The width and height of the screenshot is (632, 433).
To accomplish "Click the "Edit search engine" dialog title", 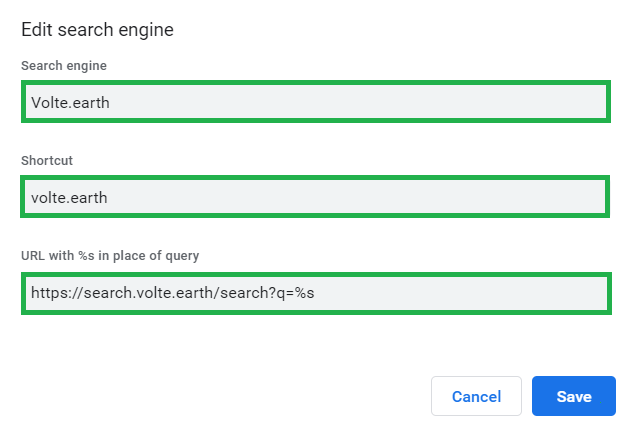I will point(97,30).
